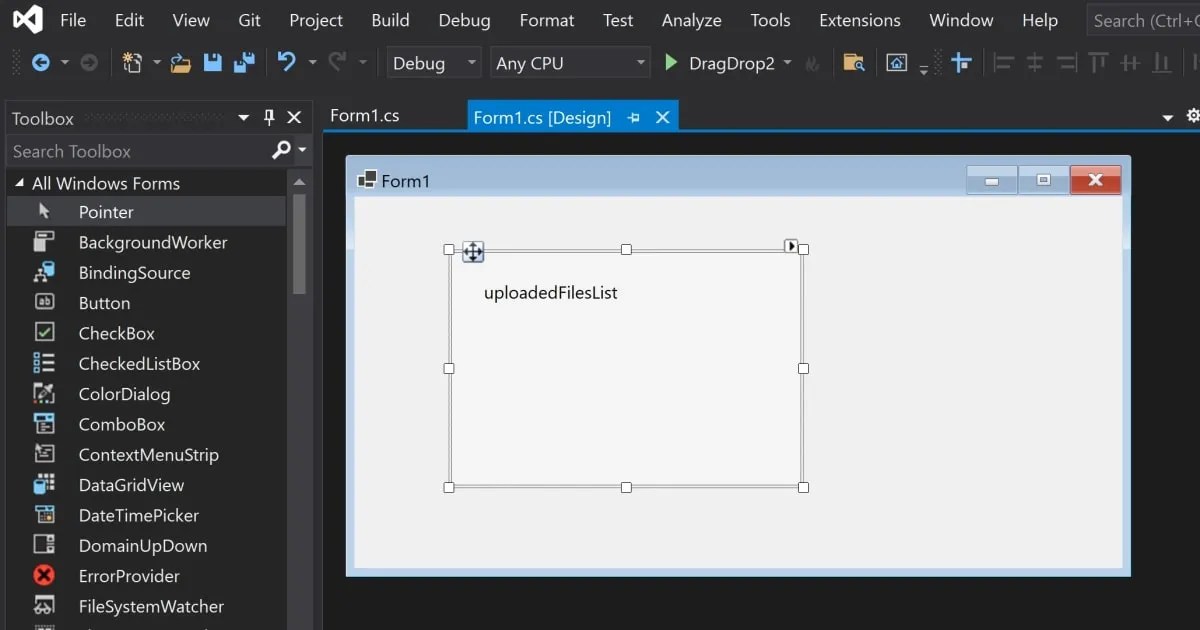Pin the Toolbox panel open
The width and height of the screenshot is (1200, 630).
tap(268, 117)
